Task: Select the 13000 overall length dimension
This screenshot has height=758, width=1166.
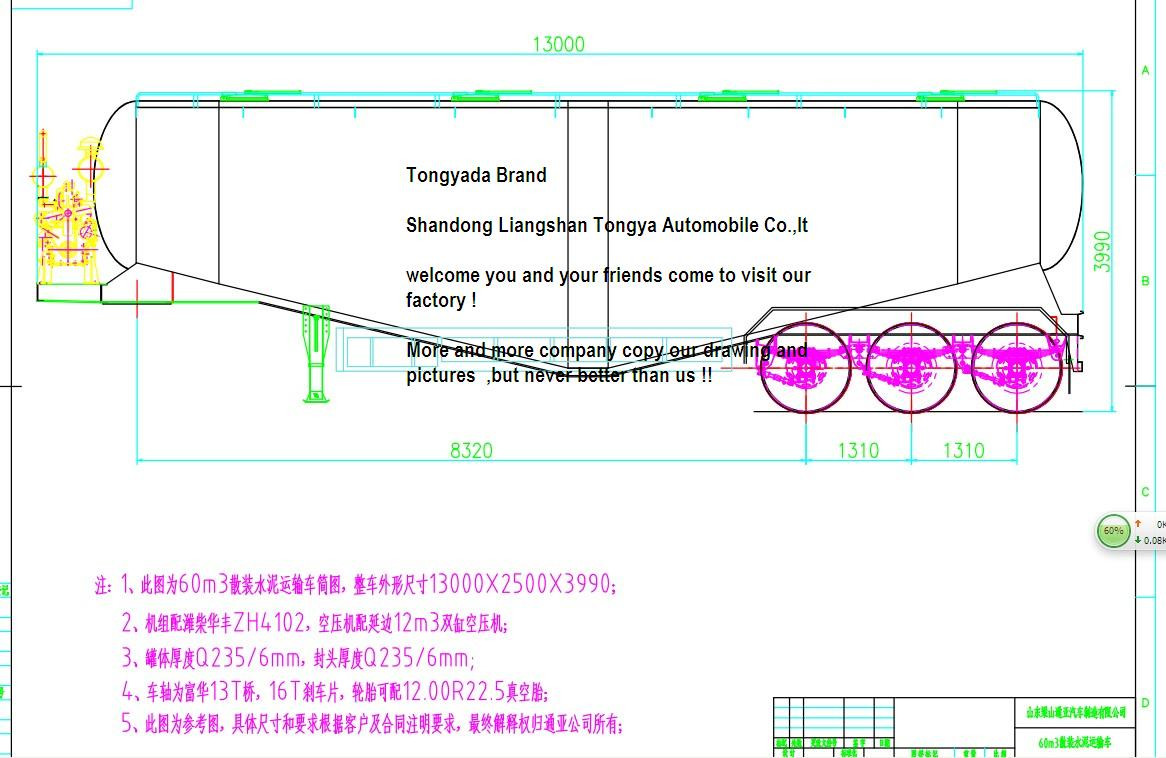Action: point(558,44)
